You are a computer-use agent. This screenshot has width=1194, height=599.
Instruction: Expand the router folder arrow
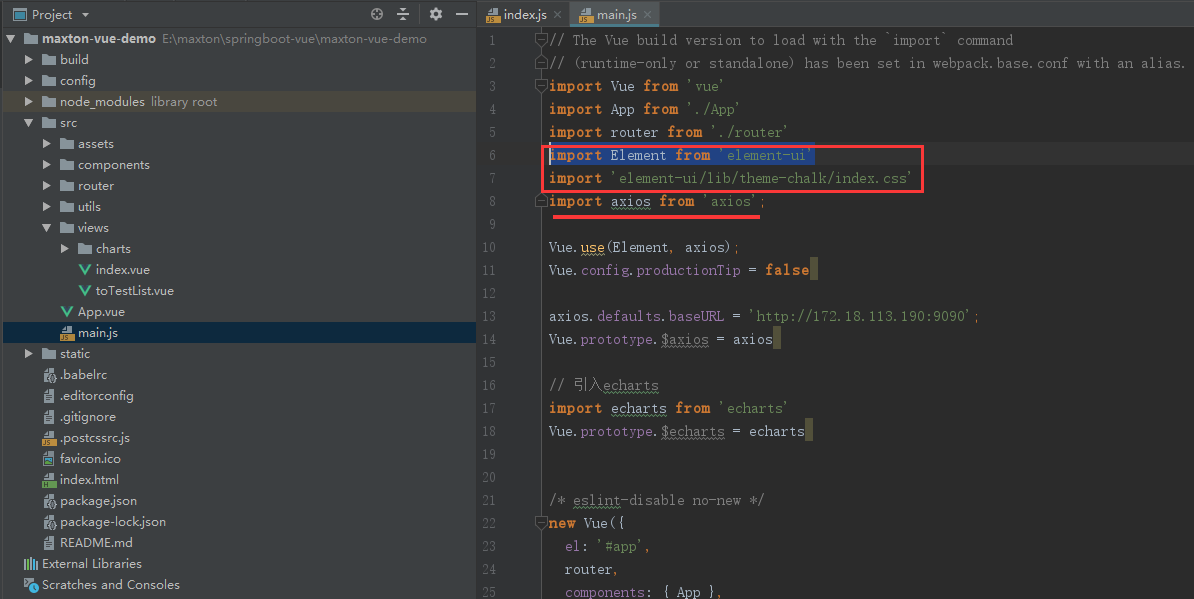[47, 186]
